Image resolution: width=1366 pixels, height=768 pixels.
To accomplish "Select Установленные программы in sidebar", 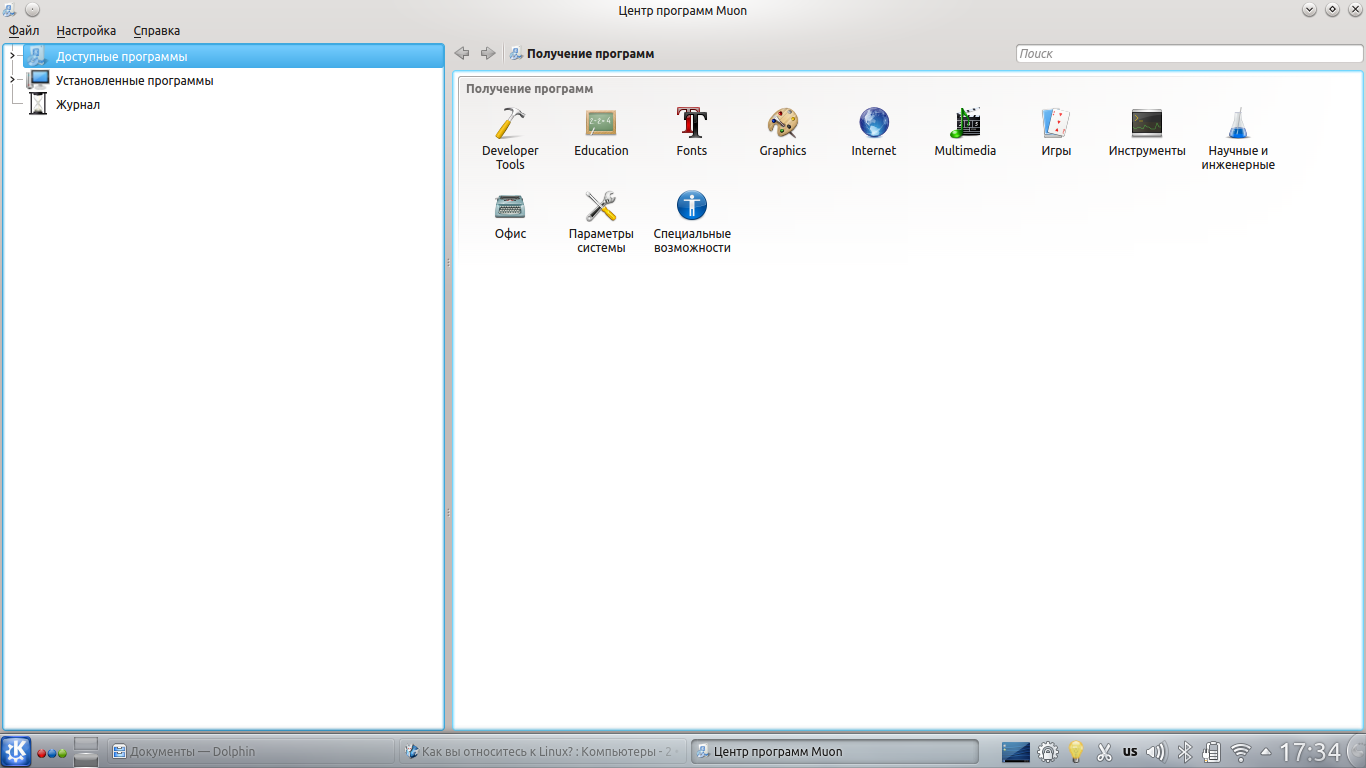I will coord(134,80).
